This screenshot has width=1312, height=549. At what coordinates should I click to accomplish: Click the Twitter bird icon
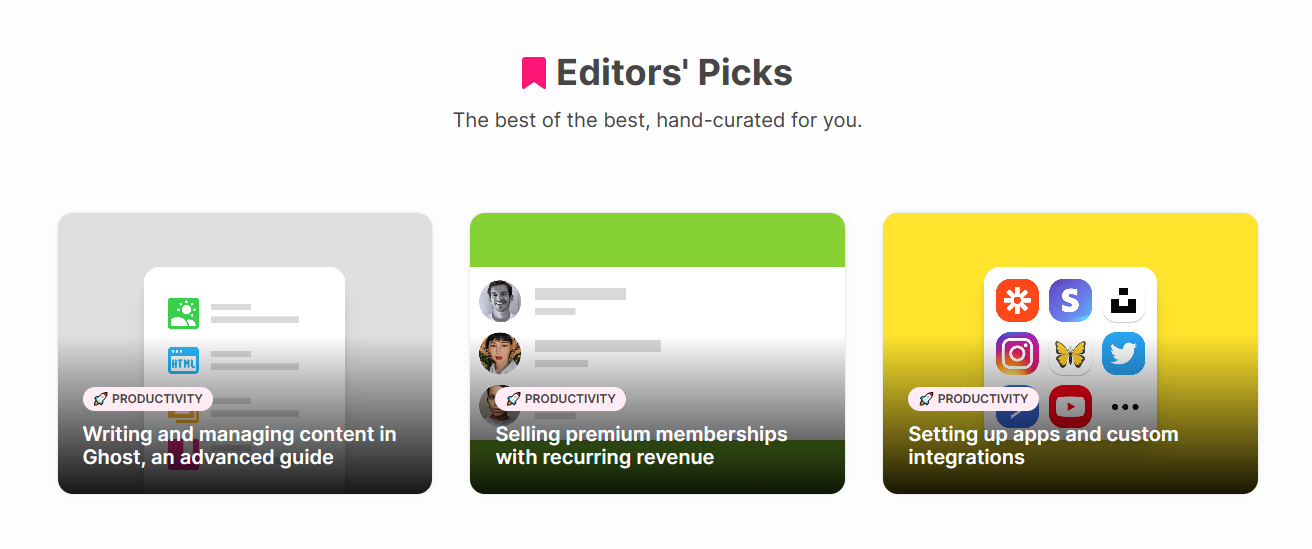[x=1123, y=354]
